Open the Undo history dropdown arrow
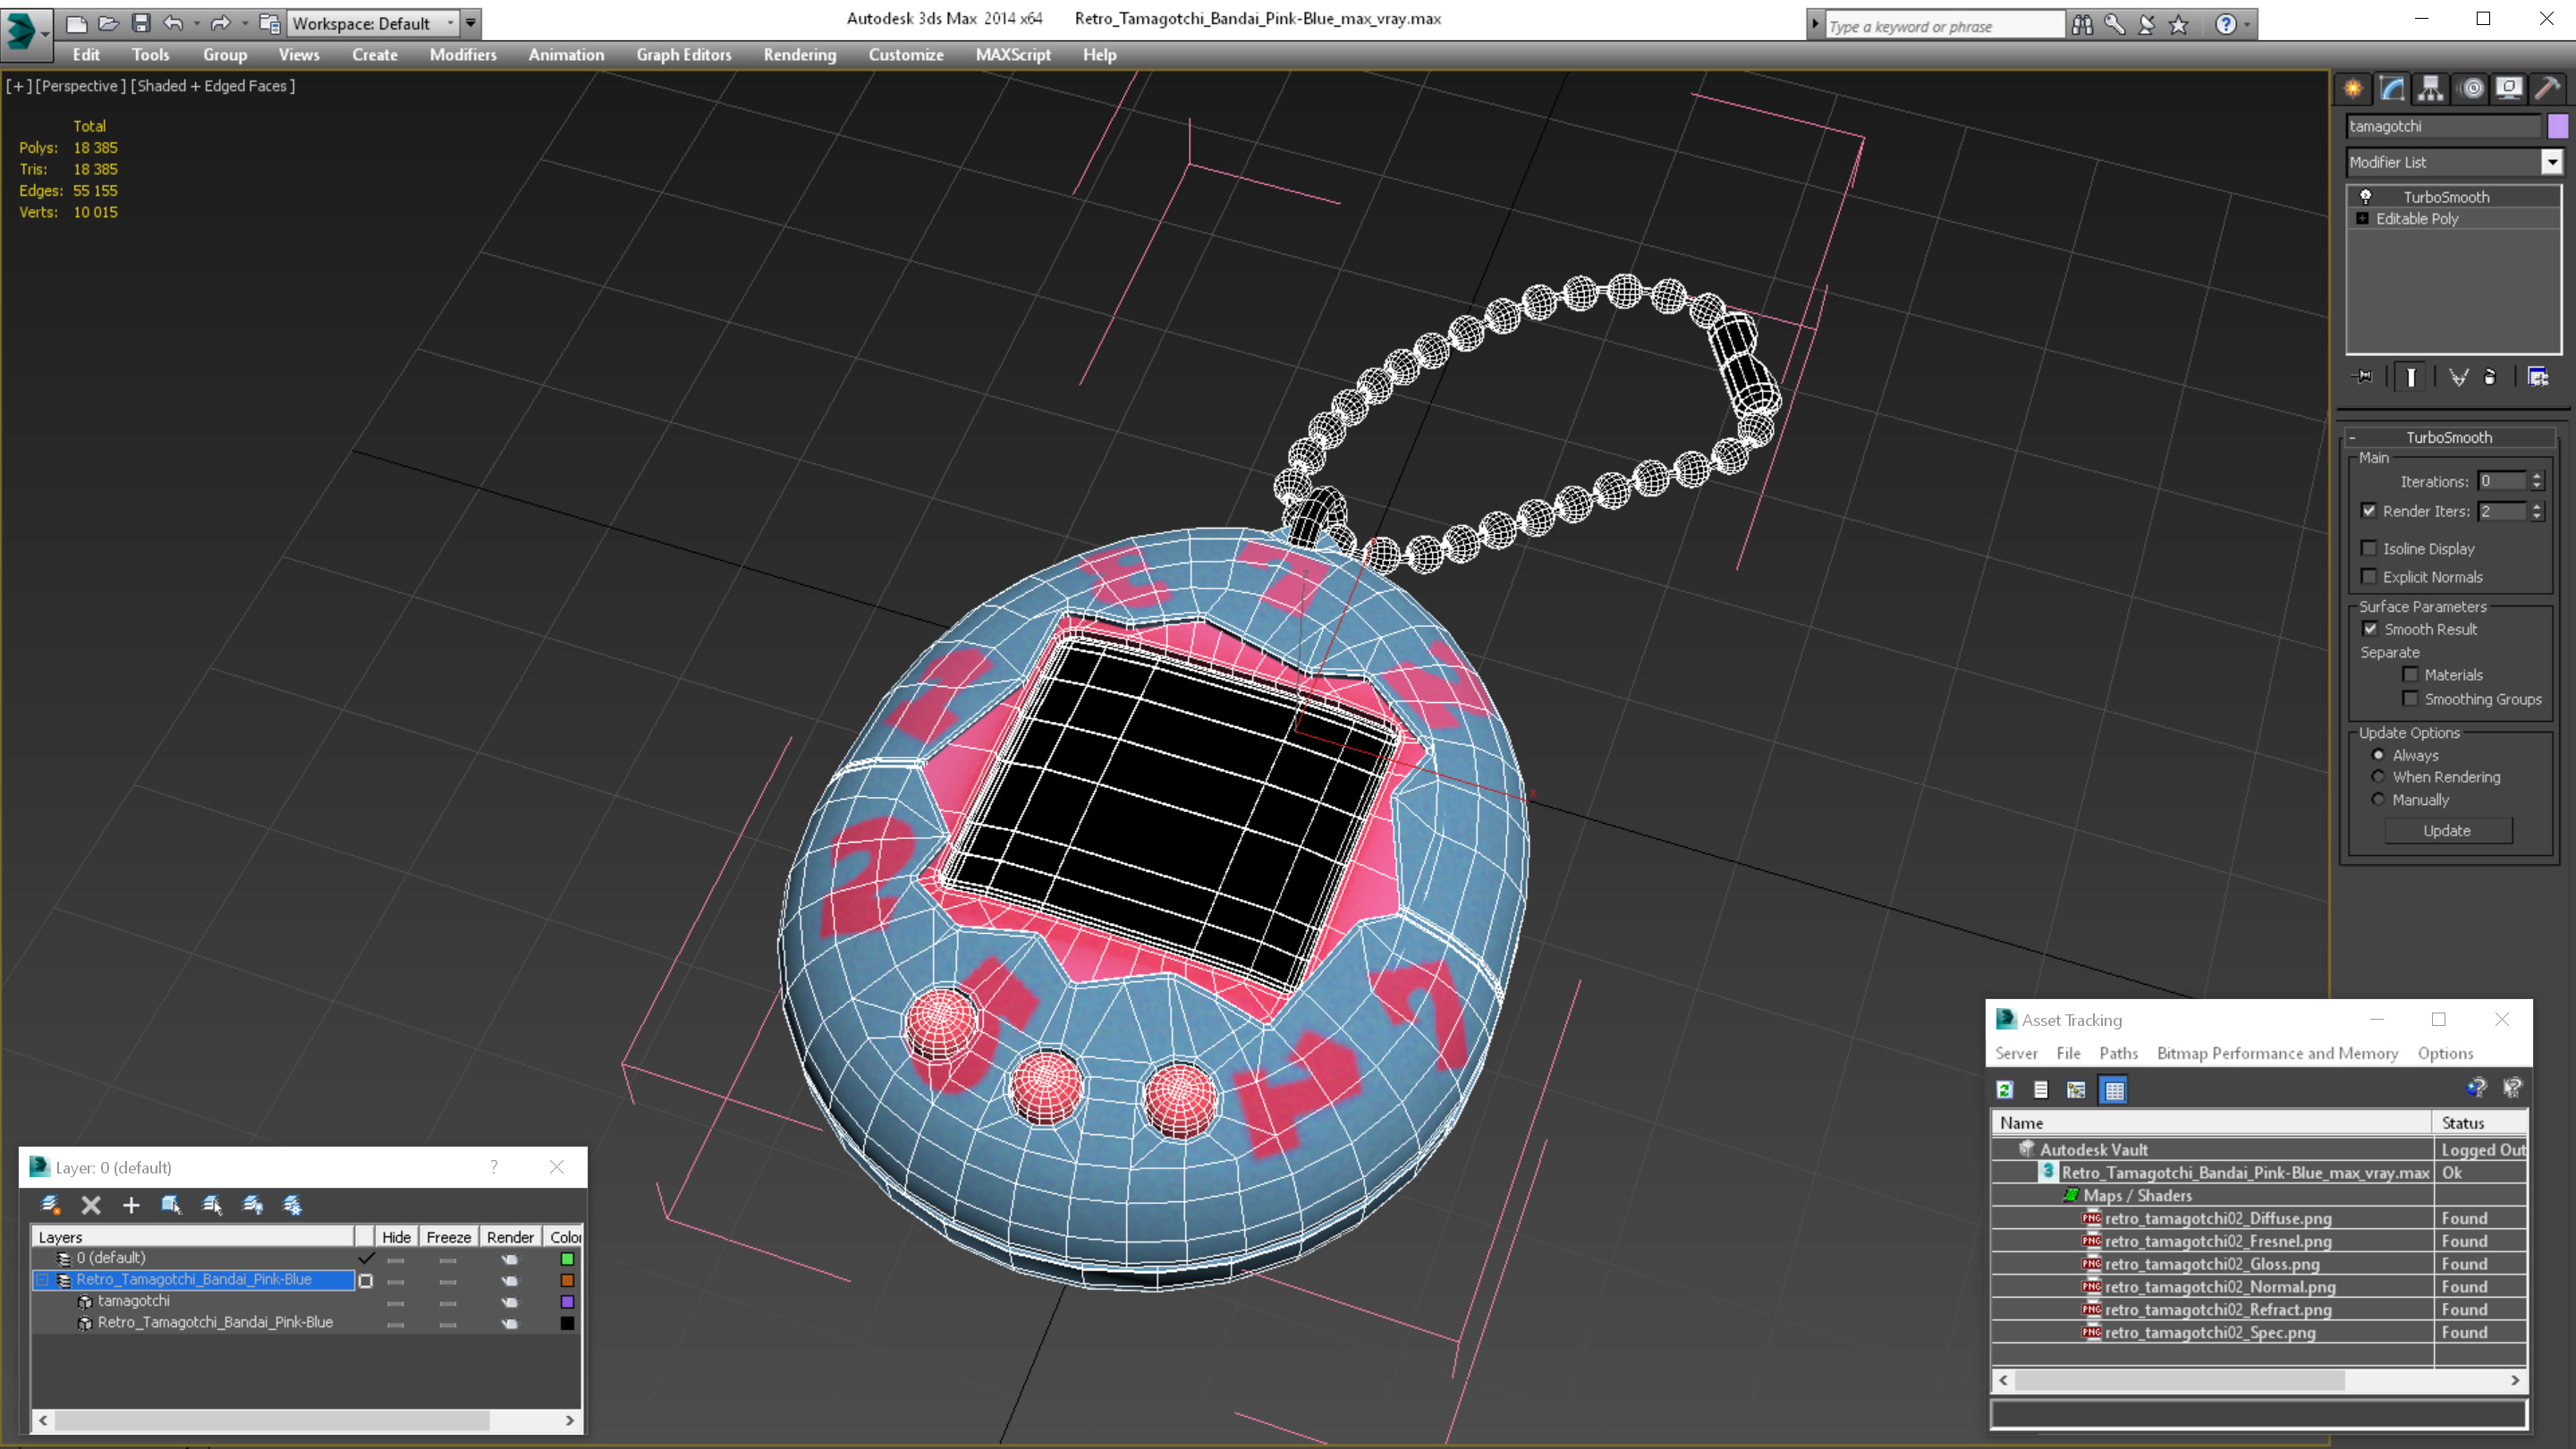Screen dimensions: 2576x1449 click(196, 23)
